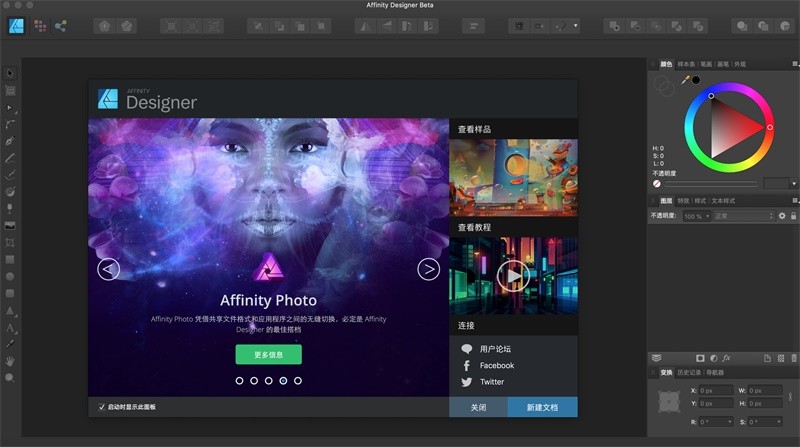The height and width of the screenshot is (447, 800).
Task: Open Layer Effects fx icon
Action: pos(726,358)
